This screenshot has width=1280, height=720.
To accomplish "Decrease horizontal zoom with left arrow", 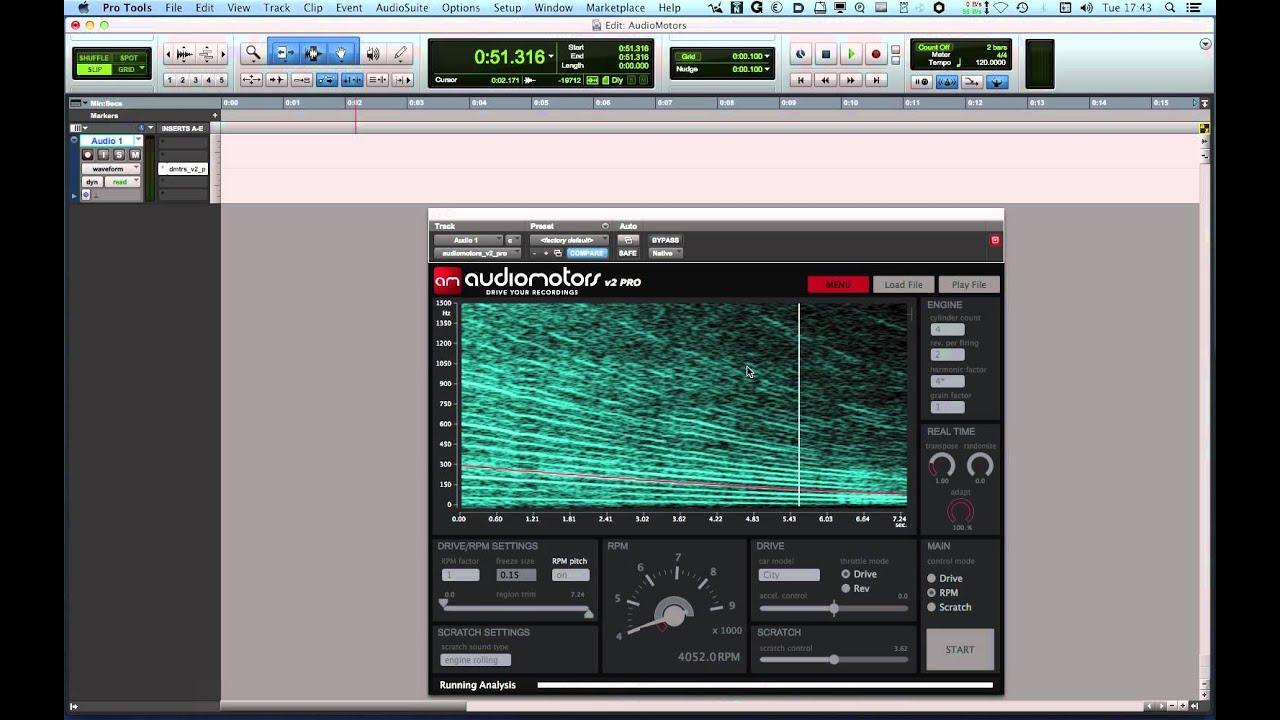I will tap(169, 54).
